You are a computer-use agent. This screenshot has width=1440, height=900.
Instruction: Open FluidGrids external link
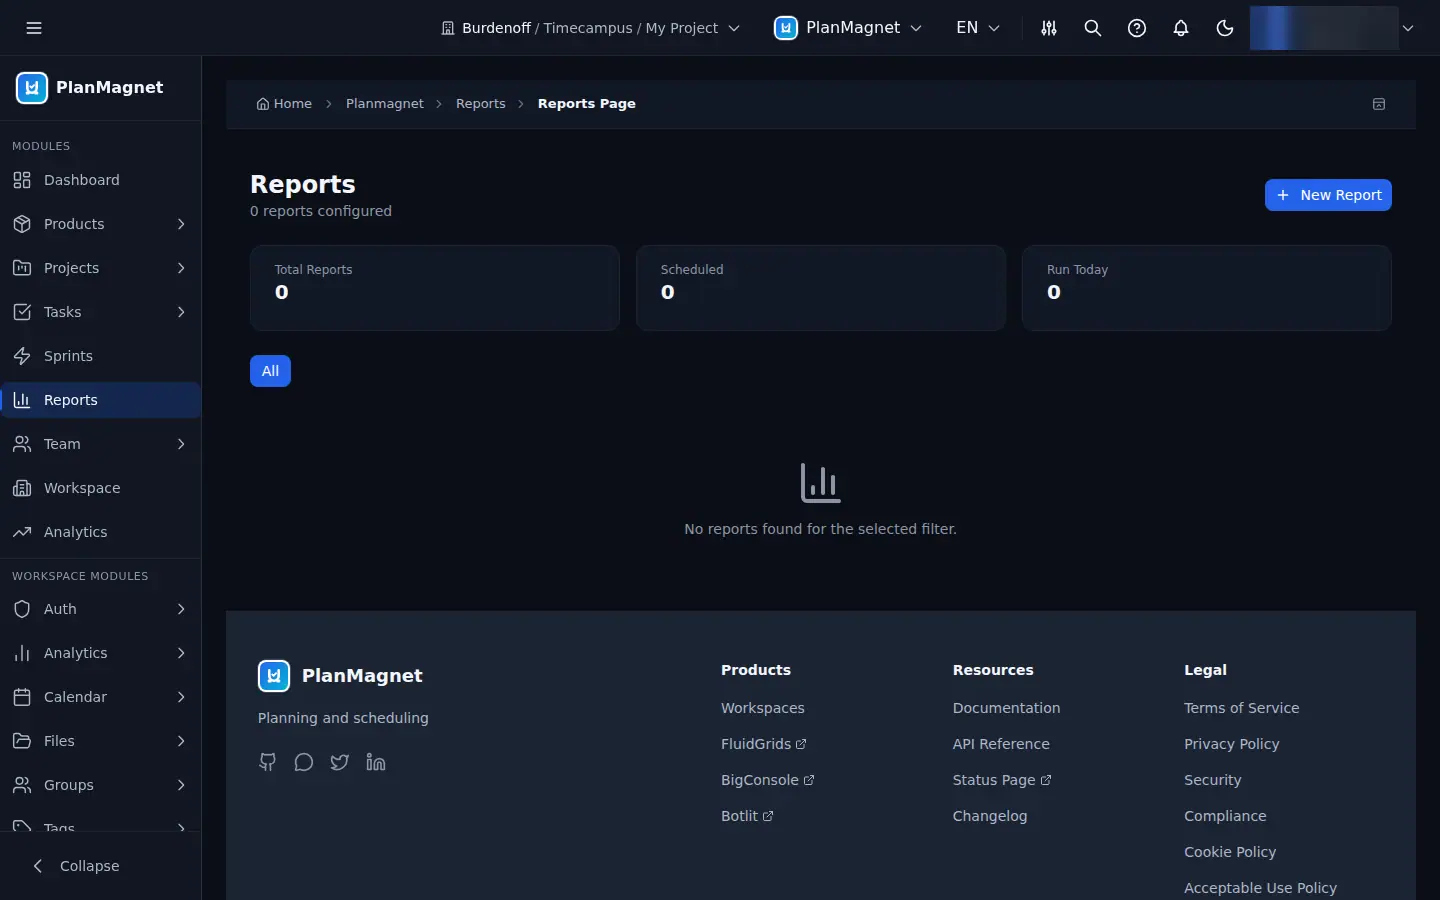click(764, 744)
